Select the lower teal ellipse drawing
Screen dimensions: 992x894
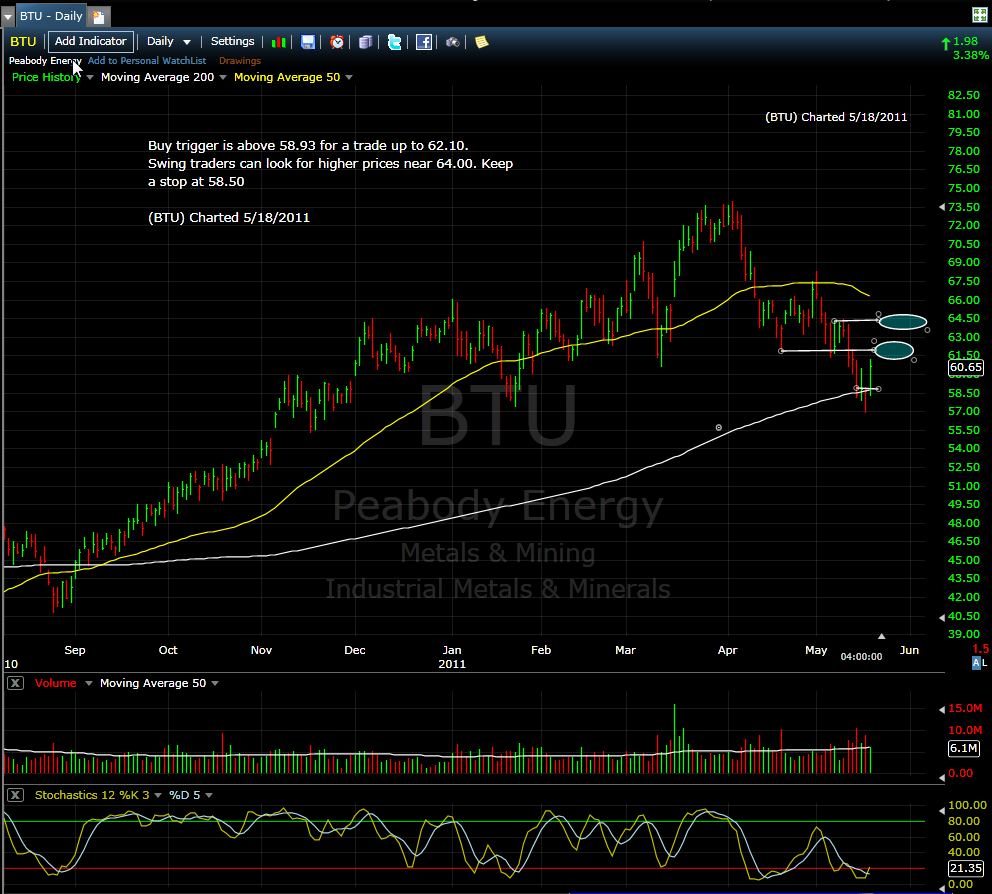894,351
